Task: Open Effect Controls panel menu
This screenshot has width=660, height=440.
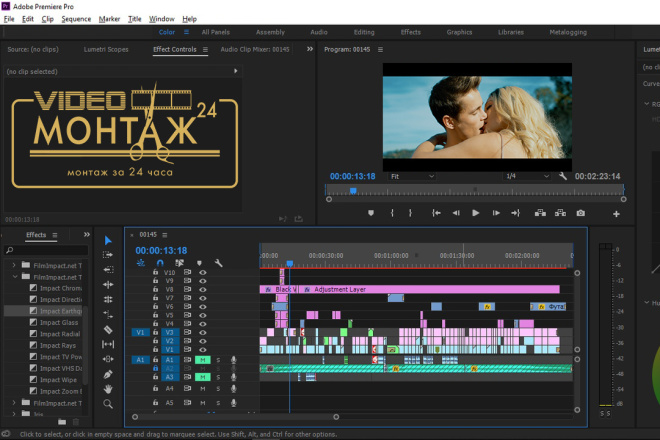Action: (x=205, y=50)
